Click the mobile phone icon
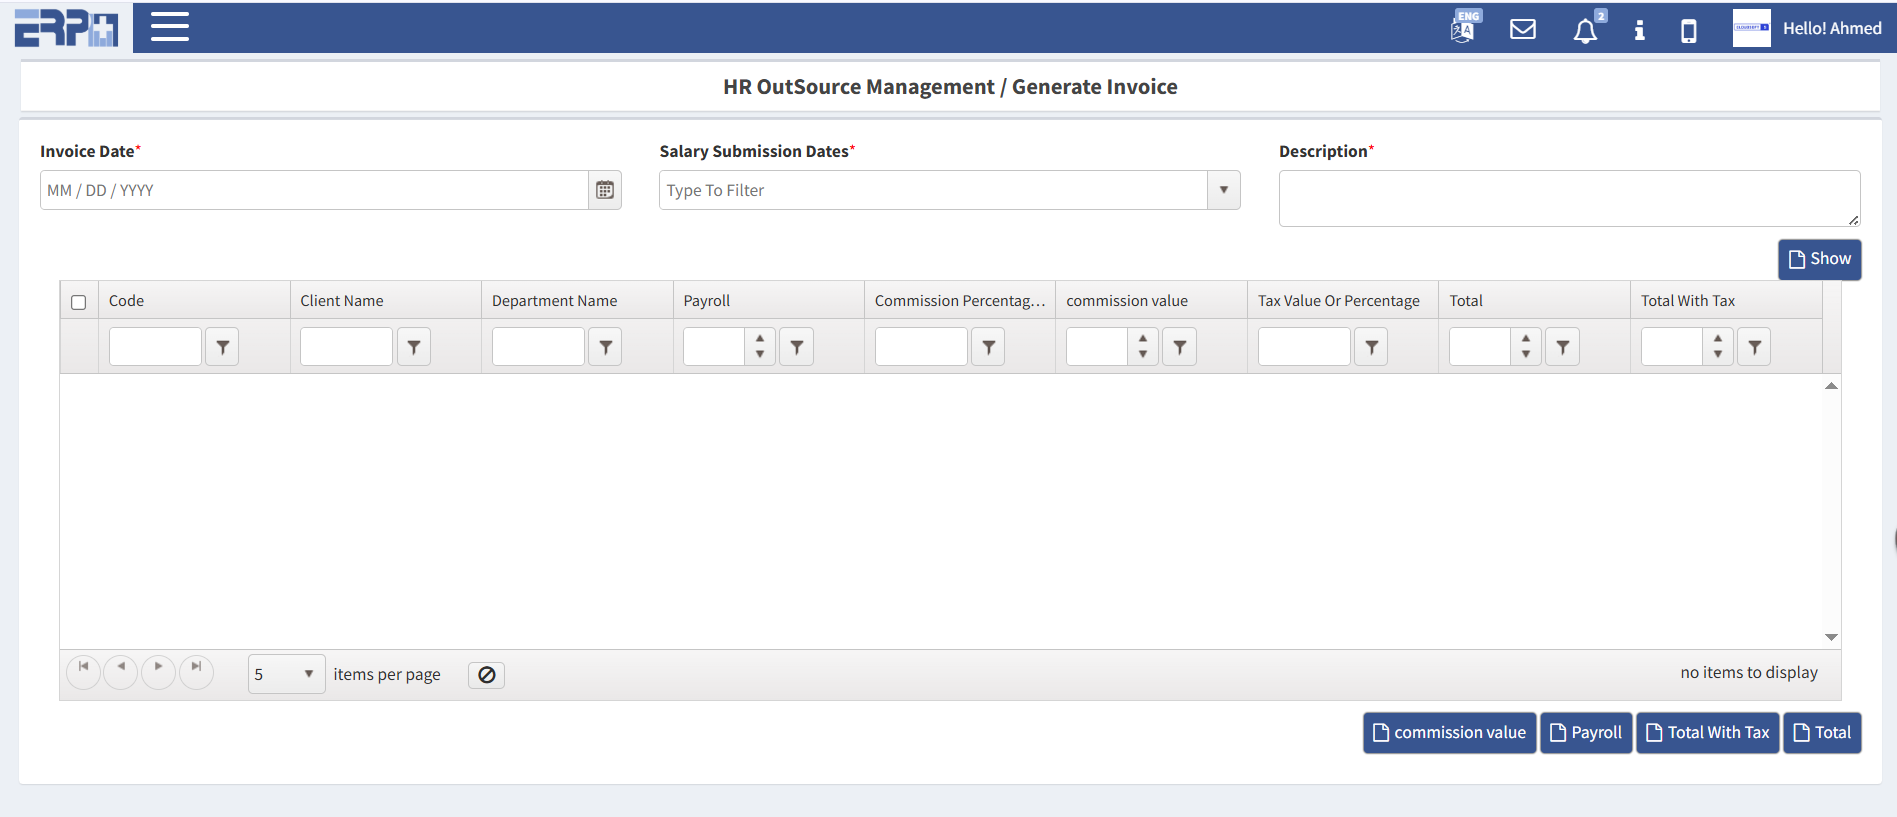Screen dimensions: 1897x817 pos(1688,31)
